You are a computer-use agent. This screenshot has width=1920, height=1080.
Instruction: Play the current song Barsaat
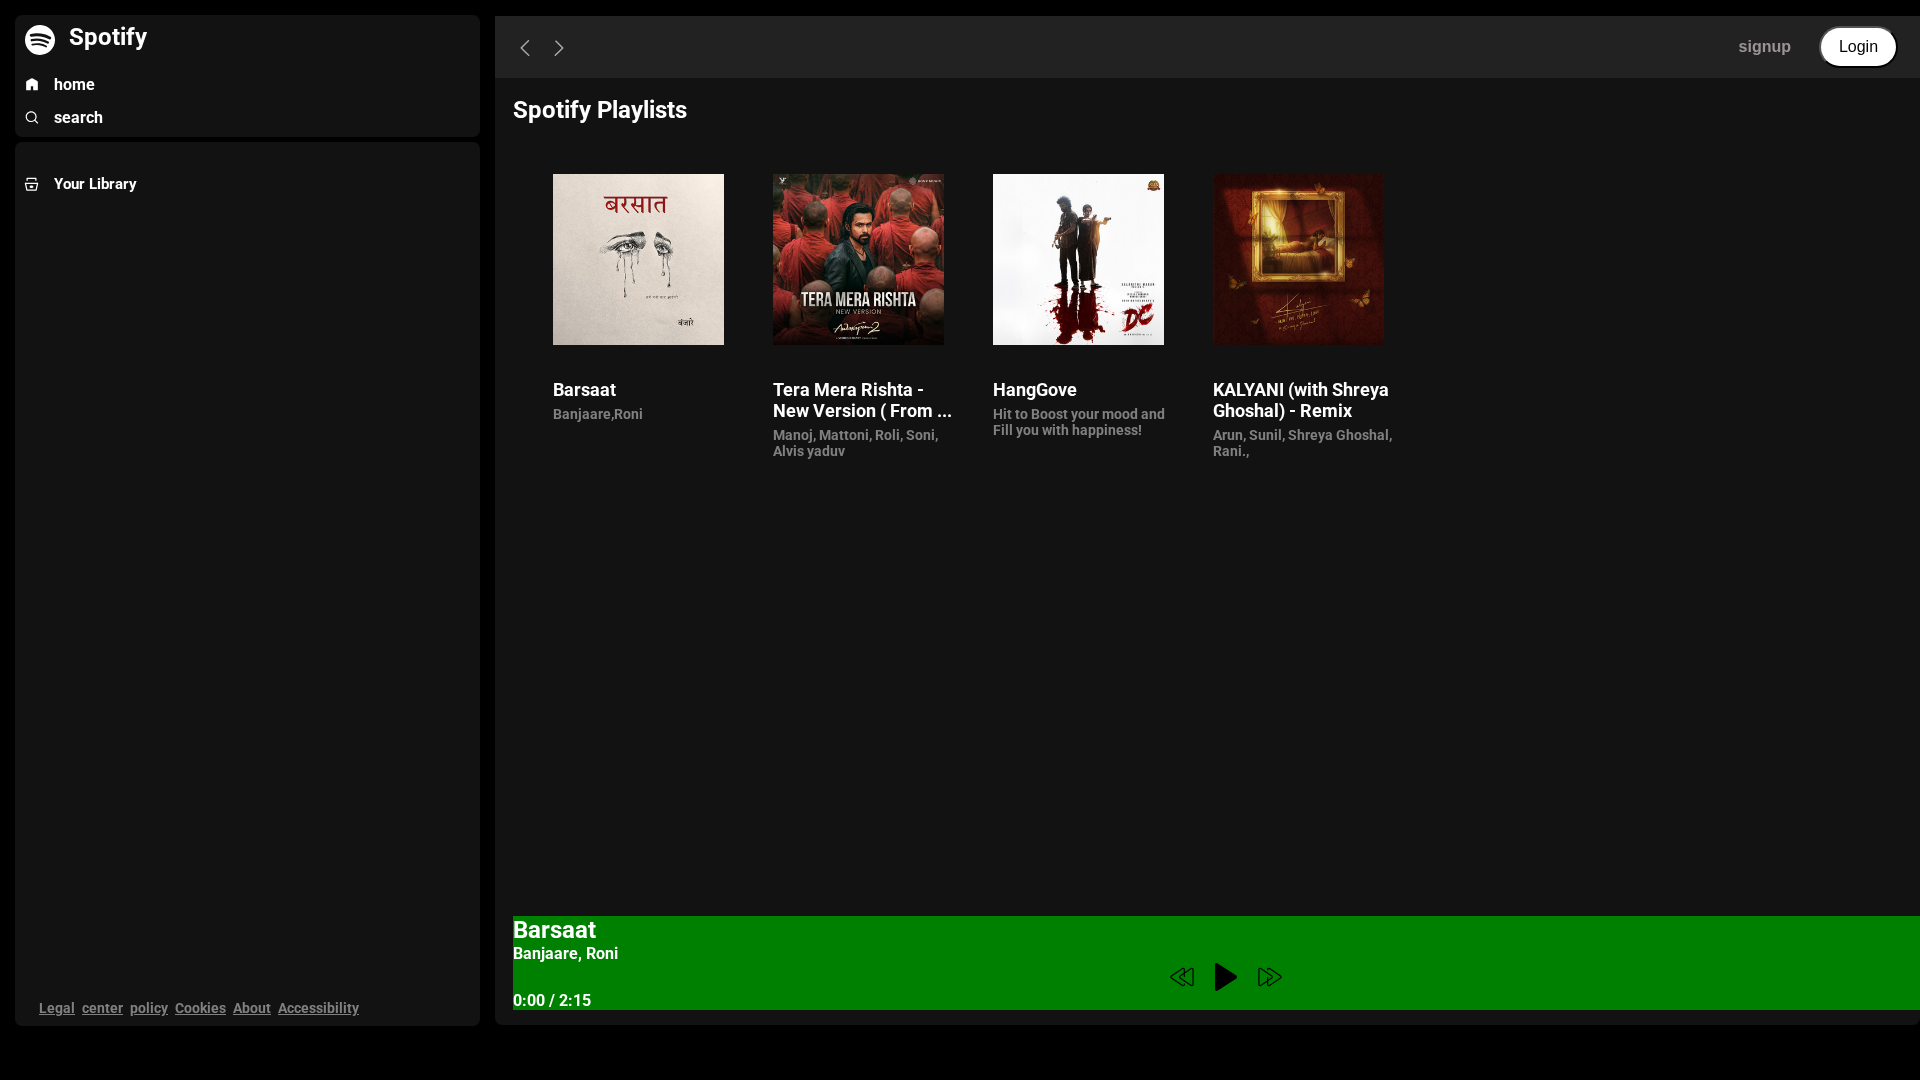1226,977
